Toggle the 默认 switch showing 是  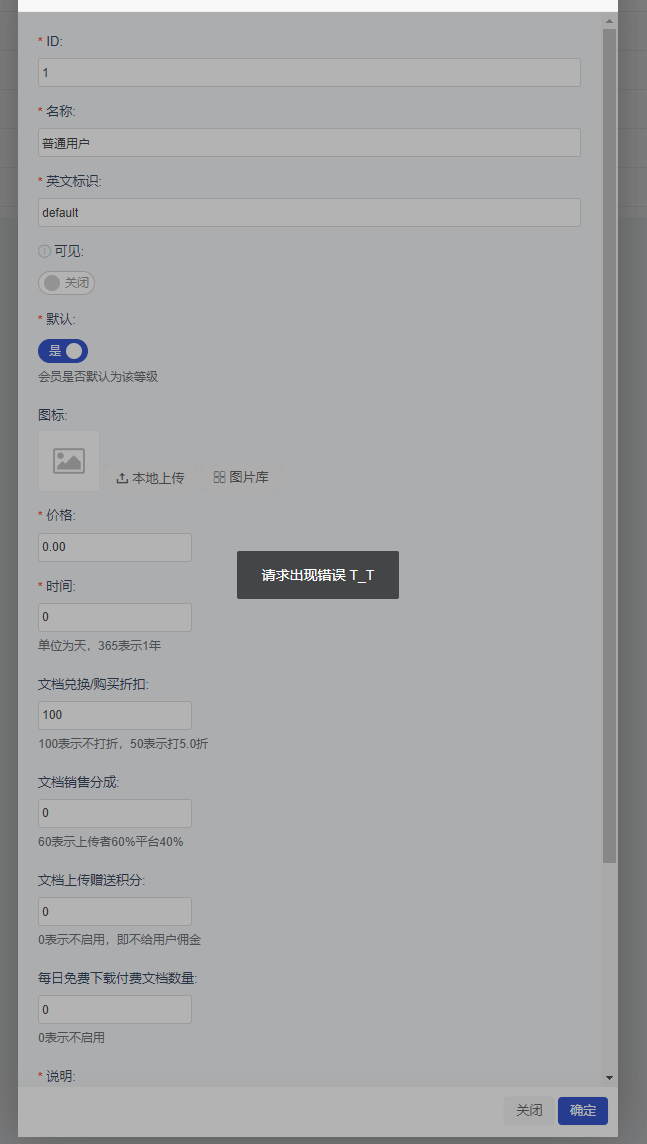63,351
